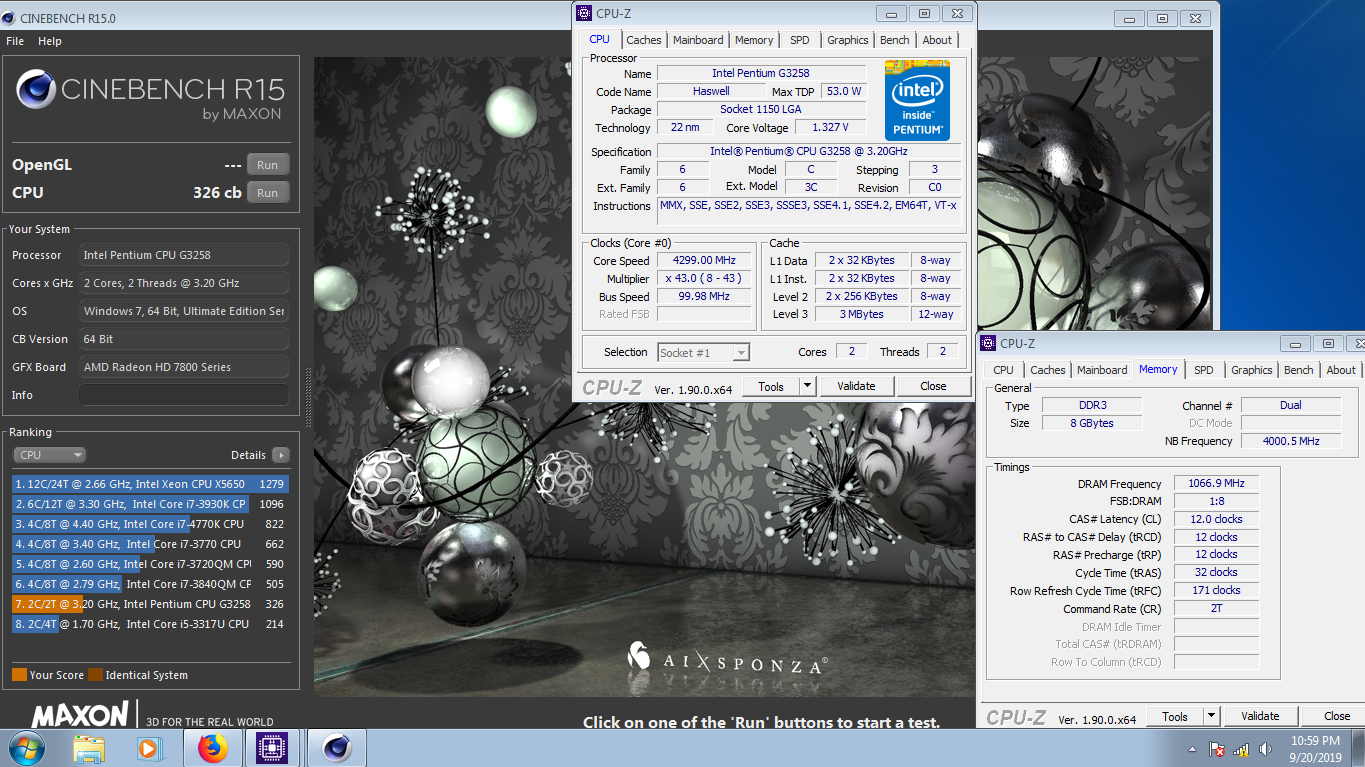This screenshot has width=1365, height=767.
Task: Select CPU tab in Memory window
Action: coord(1003,370)
